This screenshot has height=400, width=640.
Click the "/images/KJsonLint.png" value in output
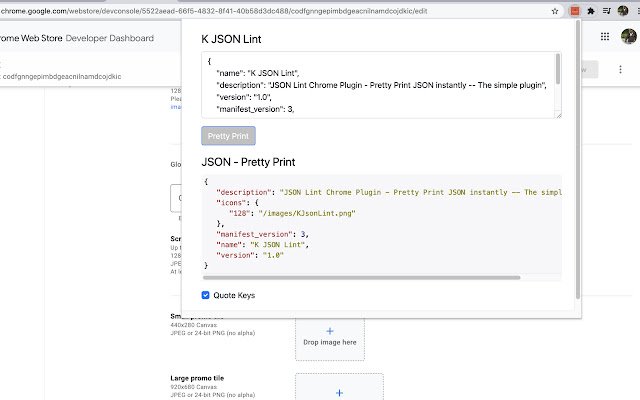pos(307,213)
